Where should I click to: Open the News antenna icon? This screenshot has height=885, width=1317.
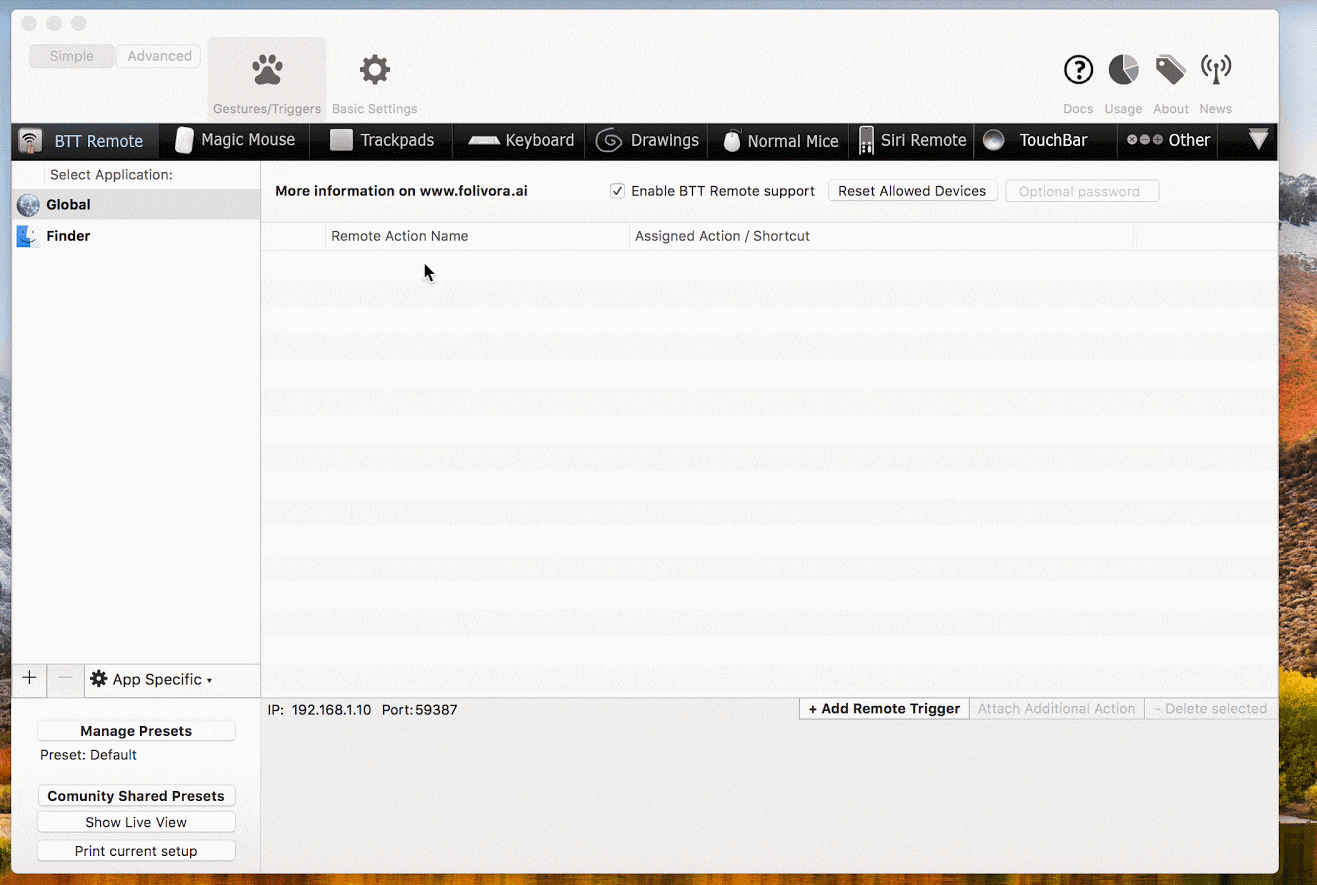pyautogui.click(x=1216, y=70)
